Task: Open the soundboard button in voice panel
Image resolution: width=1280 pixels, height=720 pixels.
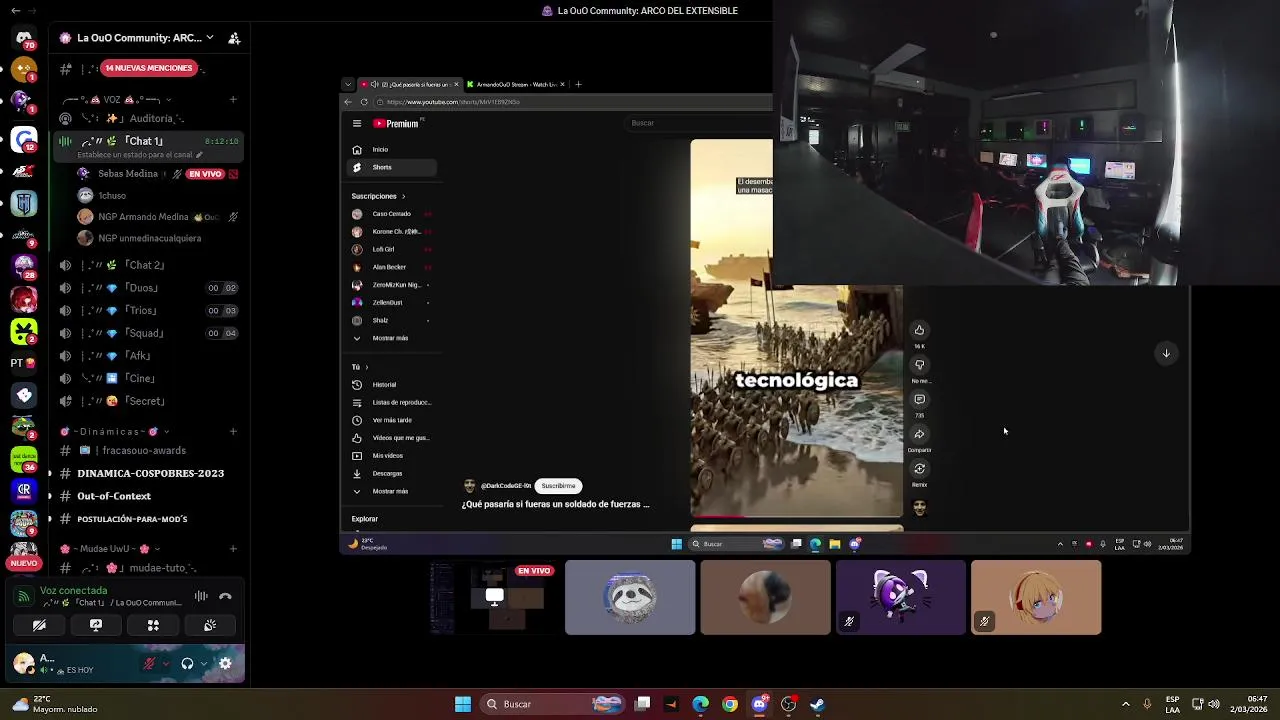Action: pyautogui.click(x=210, y=625)
